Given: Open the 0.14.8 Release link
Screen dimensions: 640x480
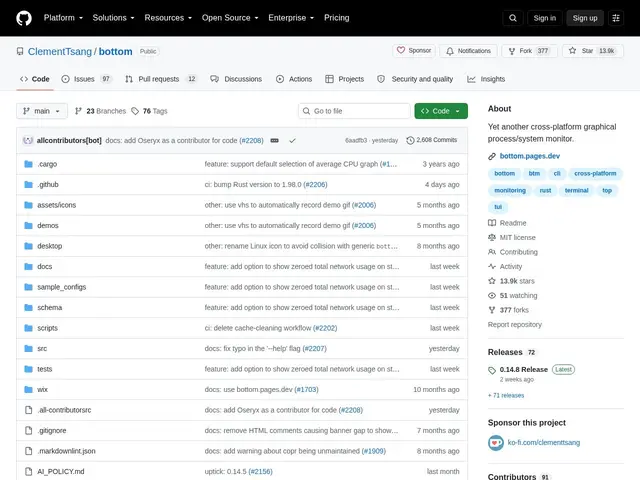Looking at the screenshot, I should (524, 369).
